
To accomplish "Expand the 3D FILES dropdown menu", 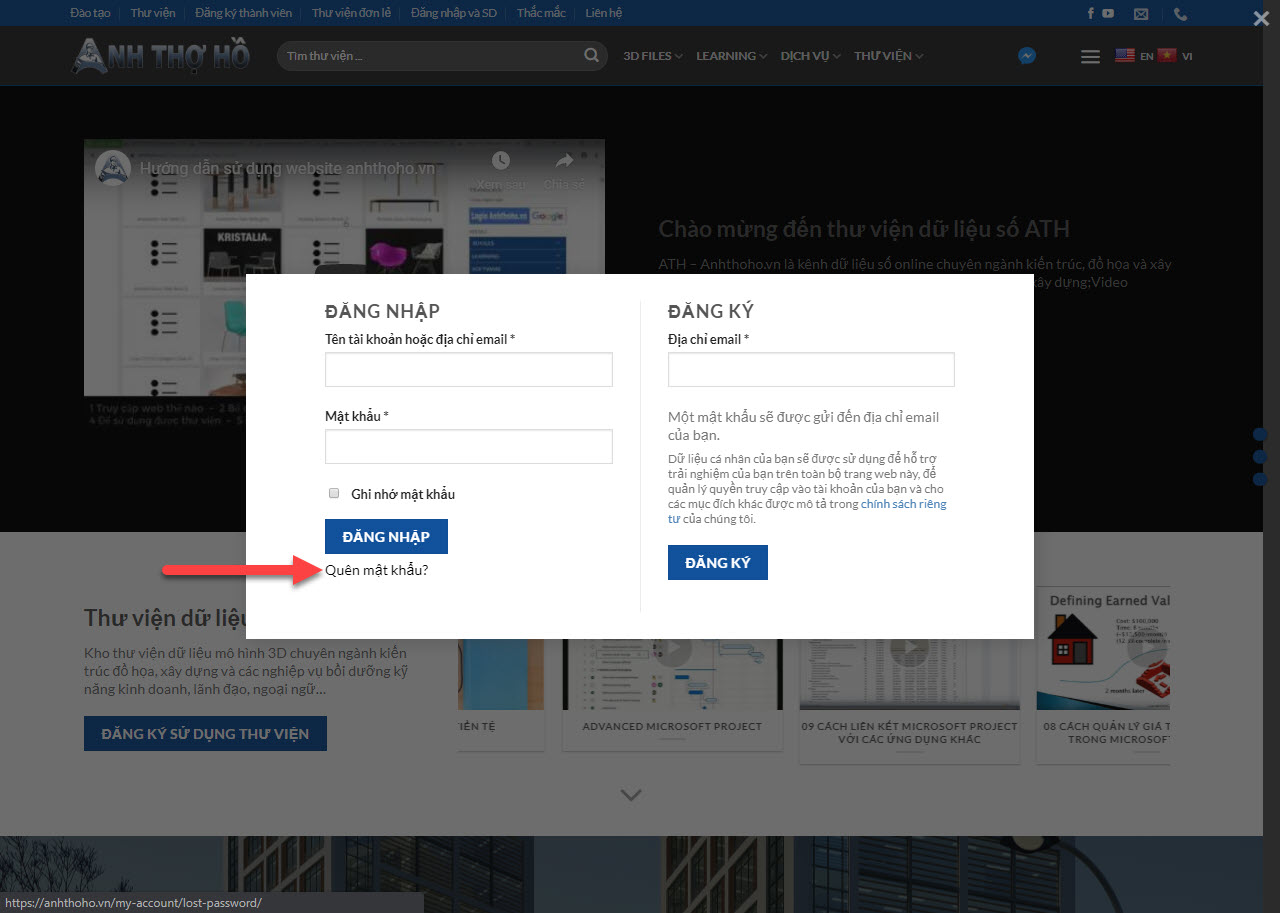I will (x=652, y=56).
